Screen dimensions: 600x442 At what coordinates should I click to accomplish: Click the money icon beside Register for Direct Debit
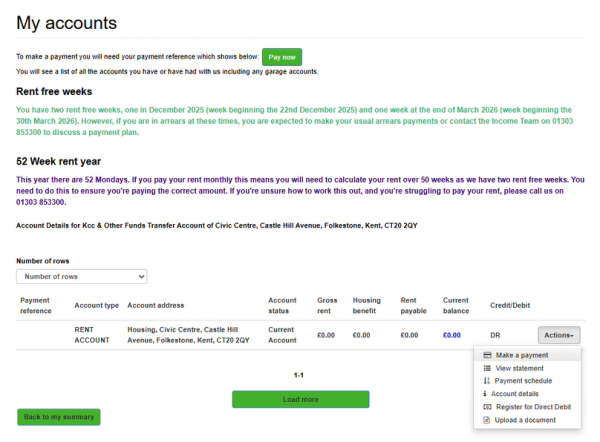(487, 407)
